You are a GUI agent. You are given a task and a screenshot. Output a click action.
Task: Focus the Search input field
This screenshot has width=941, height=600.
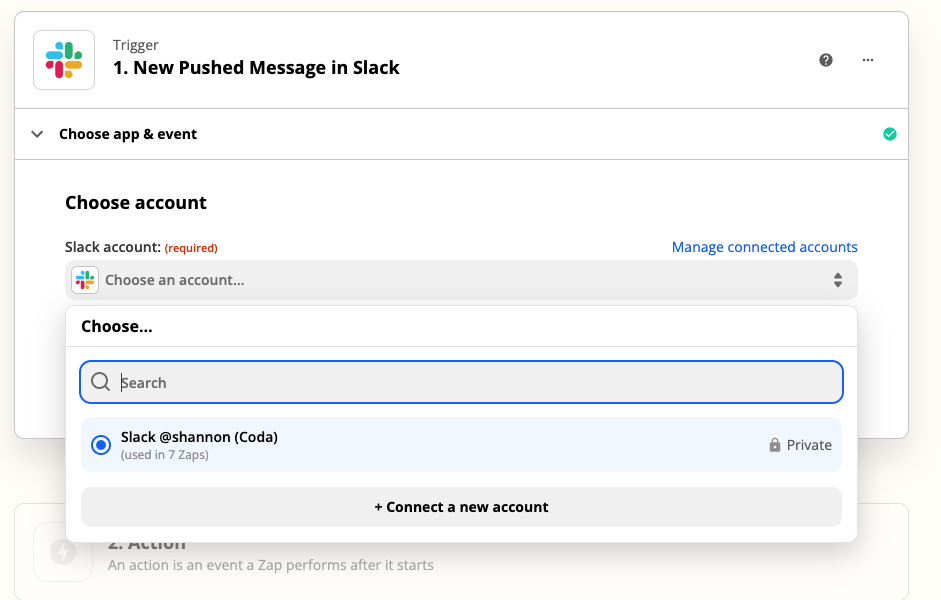tap(470, 382)
